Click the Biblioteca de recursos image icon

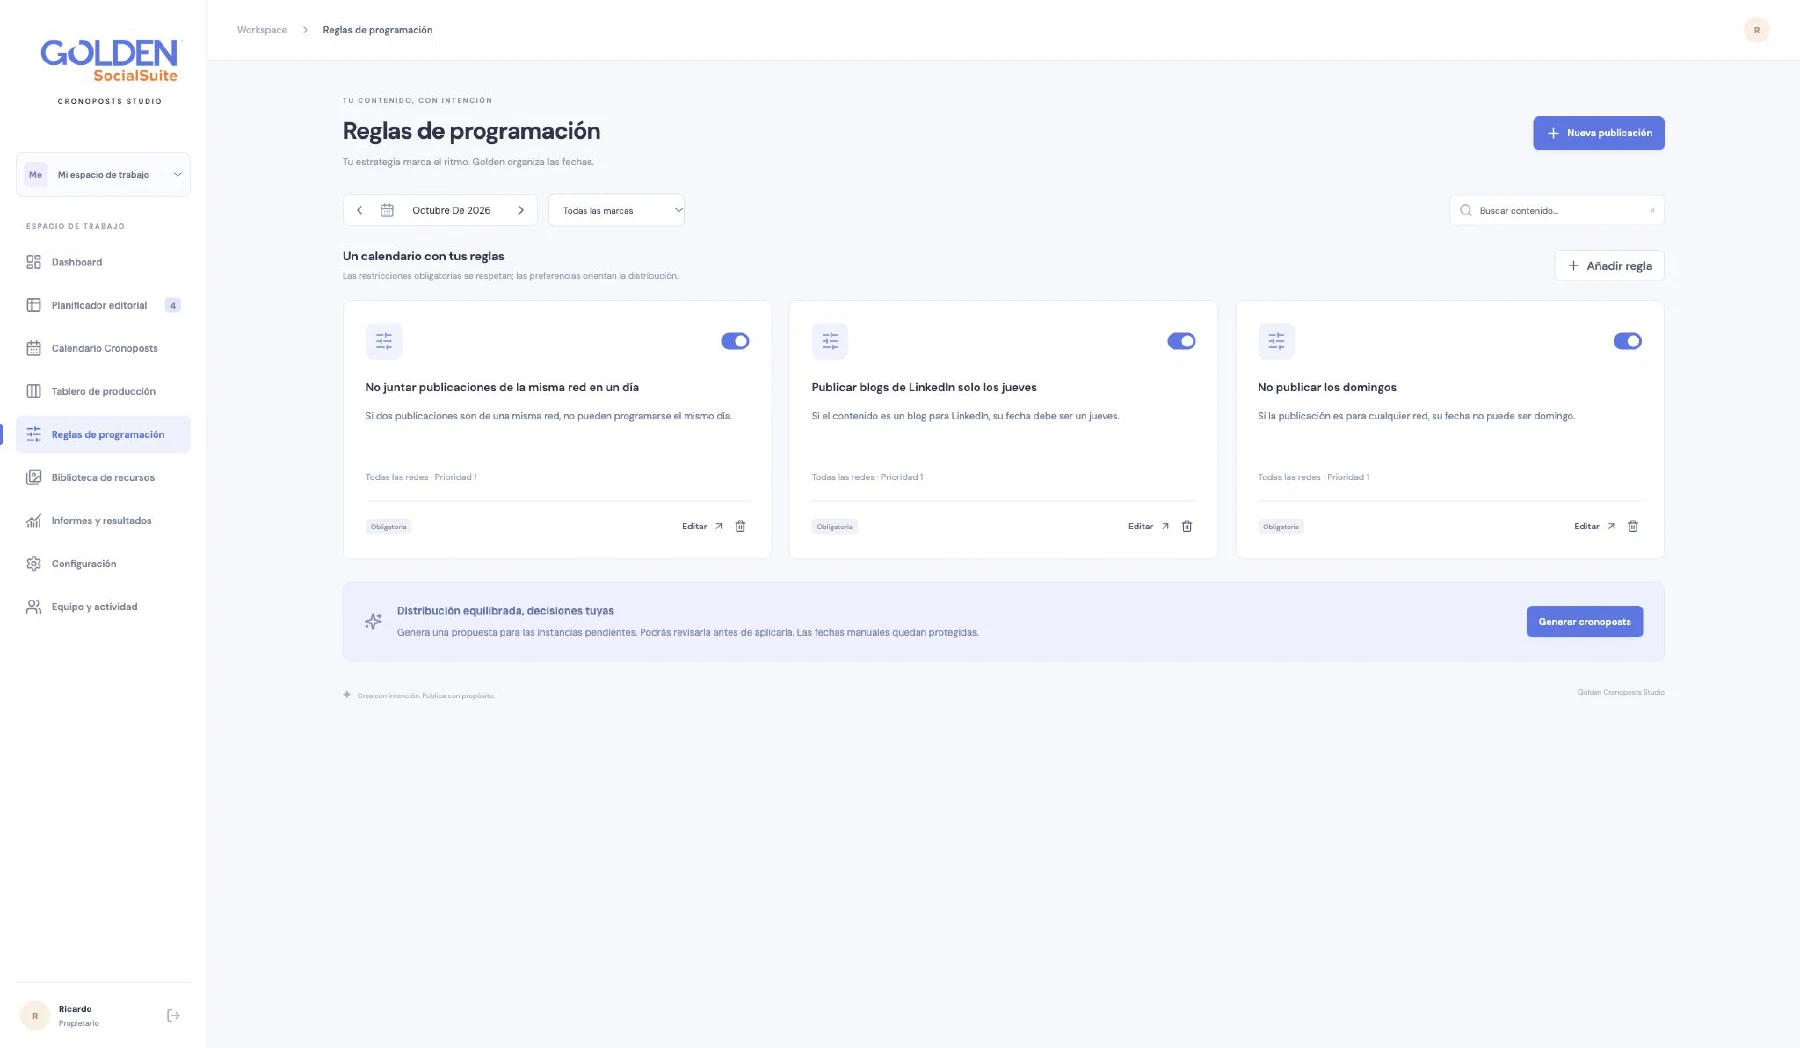pos(33,477)
